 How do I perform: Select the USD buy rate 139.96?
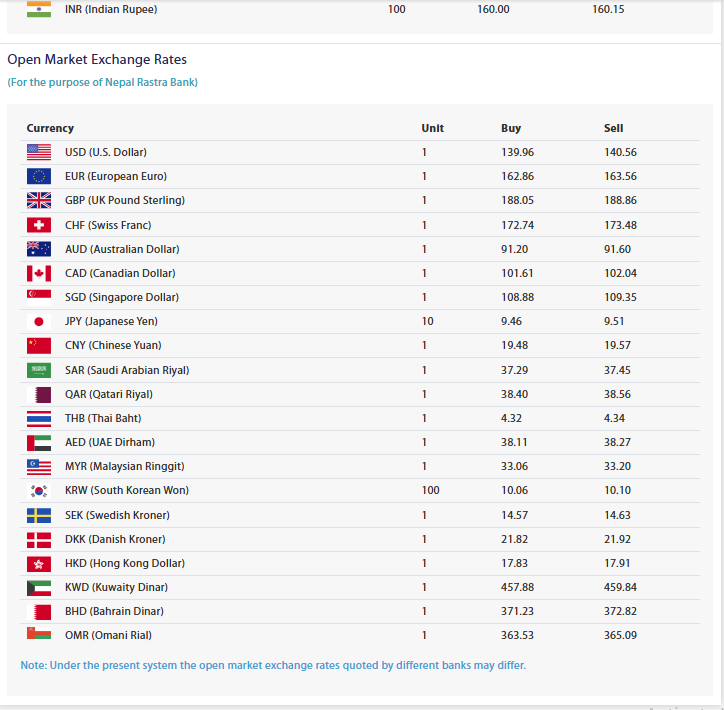[517, 152]
